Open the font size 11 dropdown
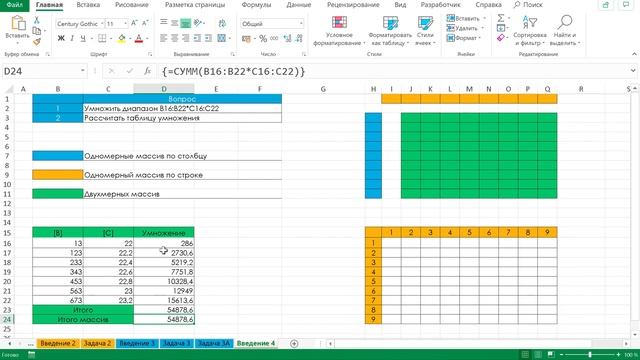This screenshot has height=360, width=640. (x=126, y=24)
